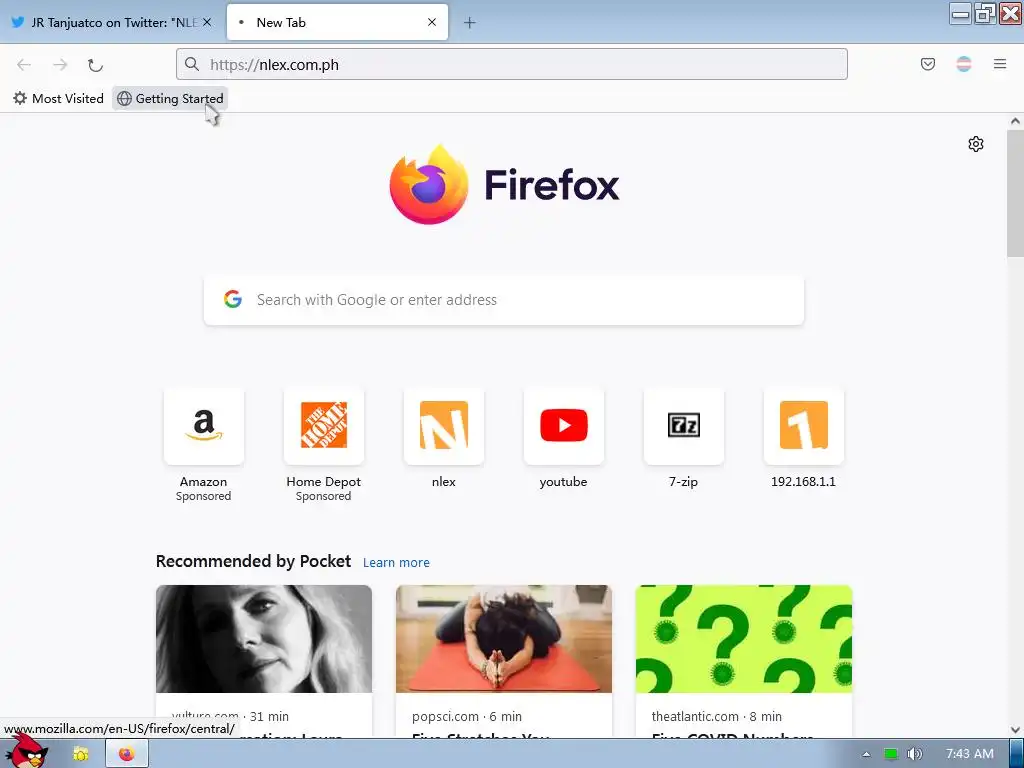Reload the page with the refresh icon
The image size is (1024, 768).
95,65
